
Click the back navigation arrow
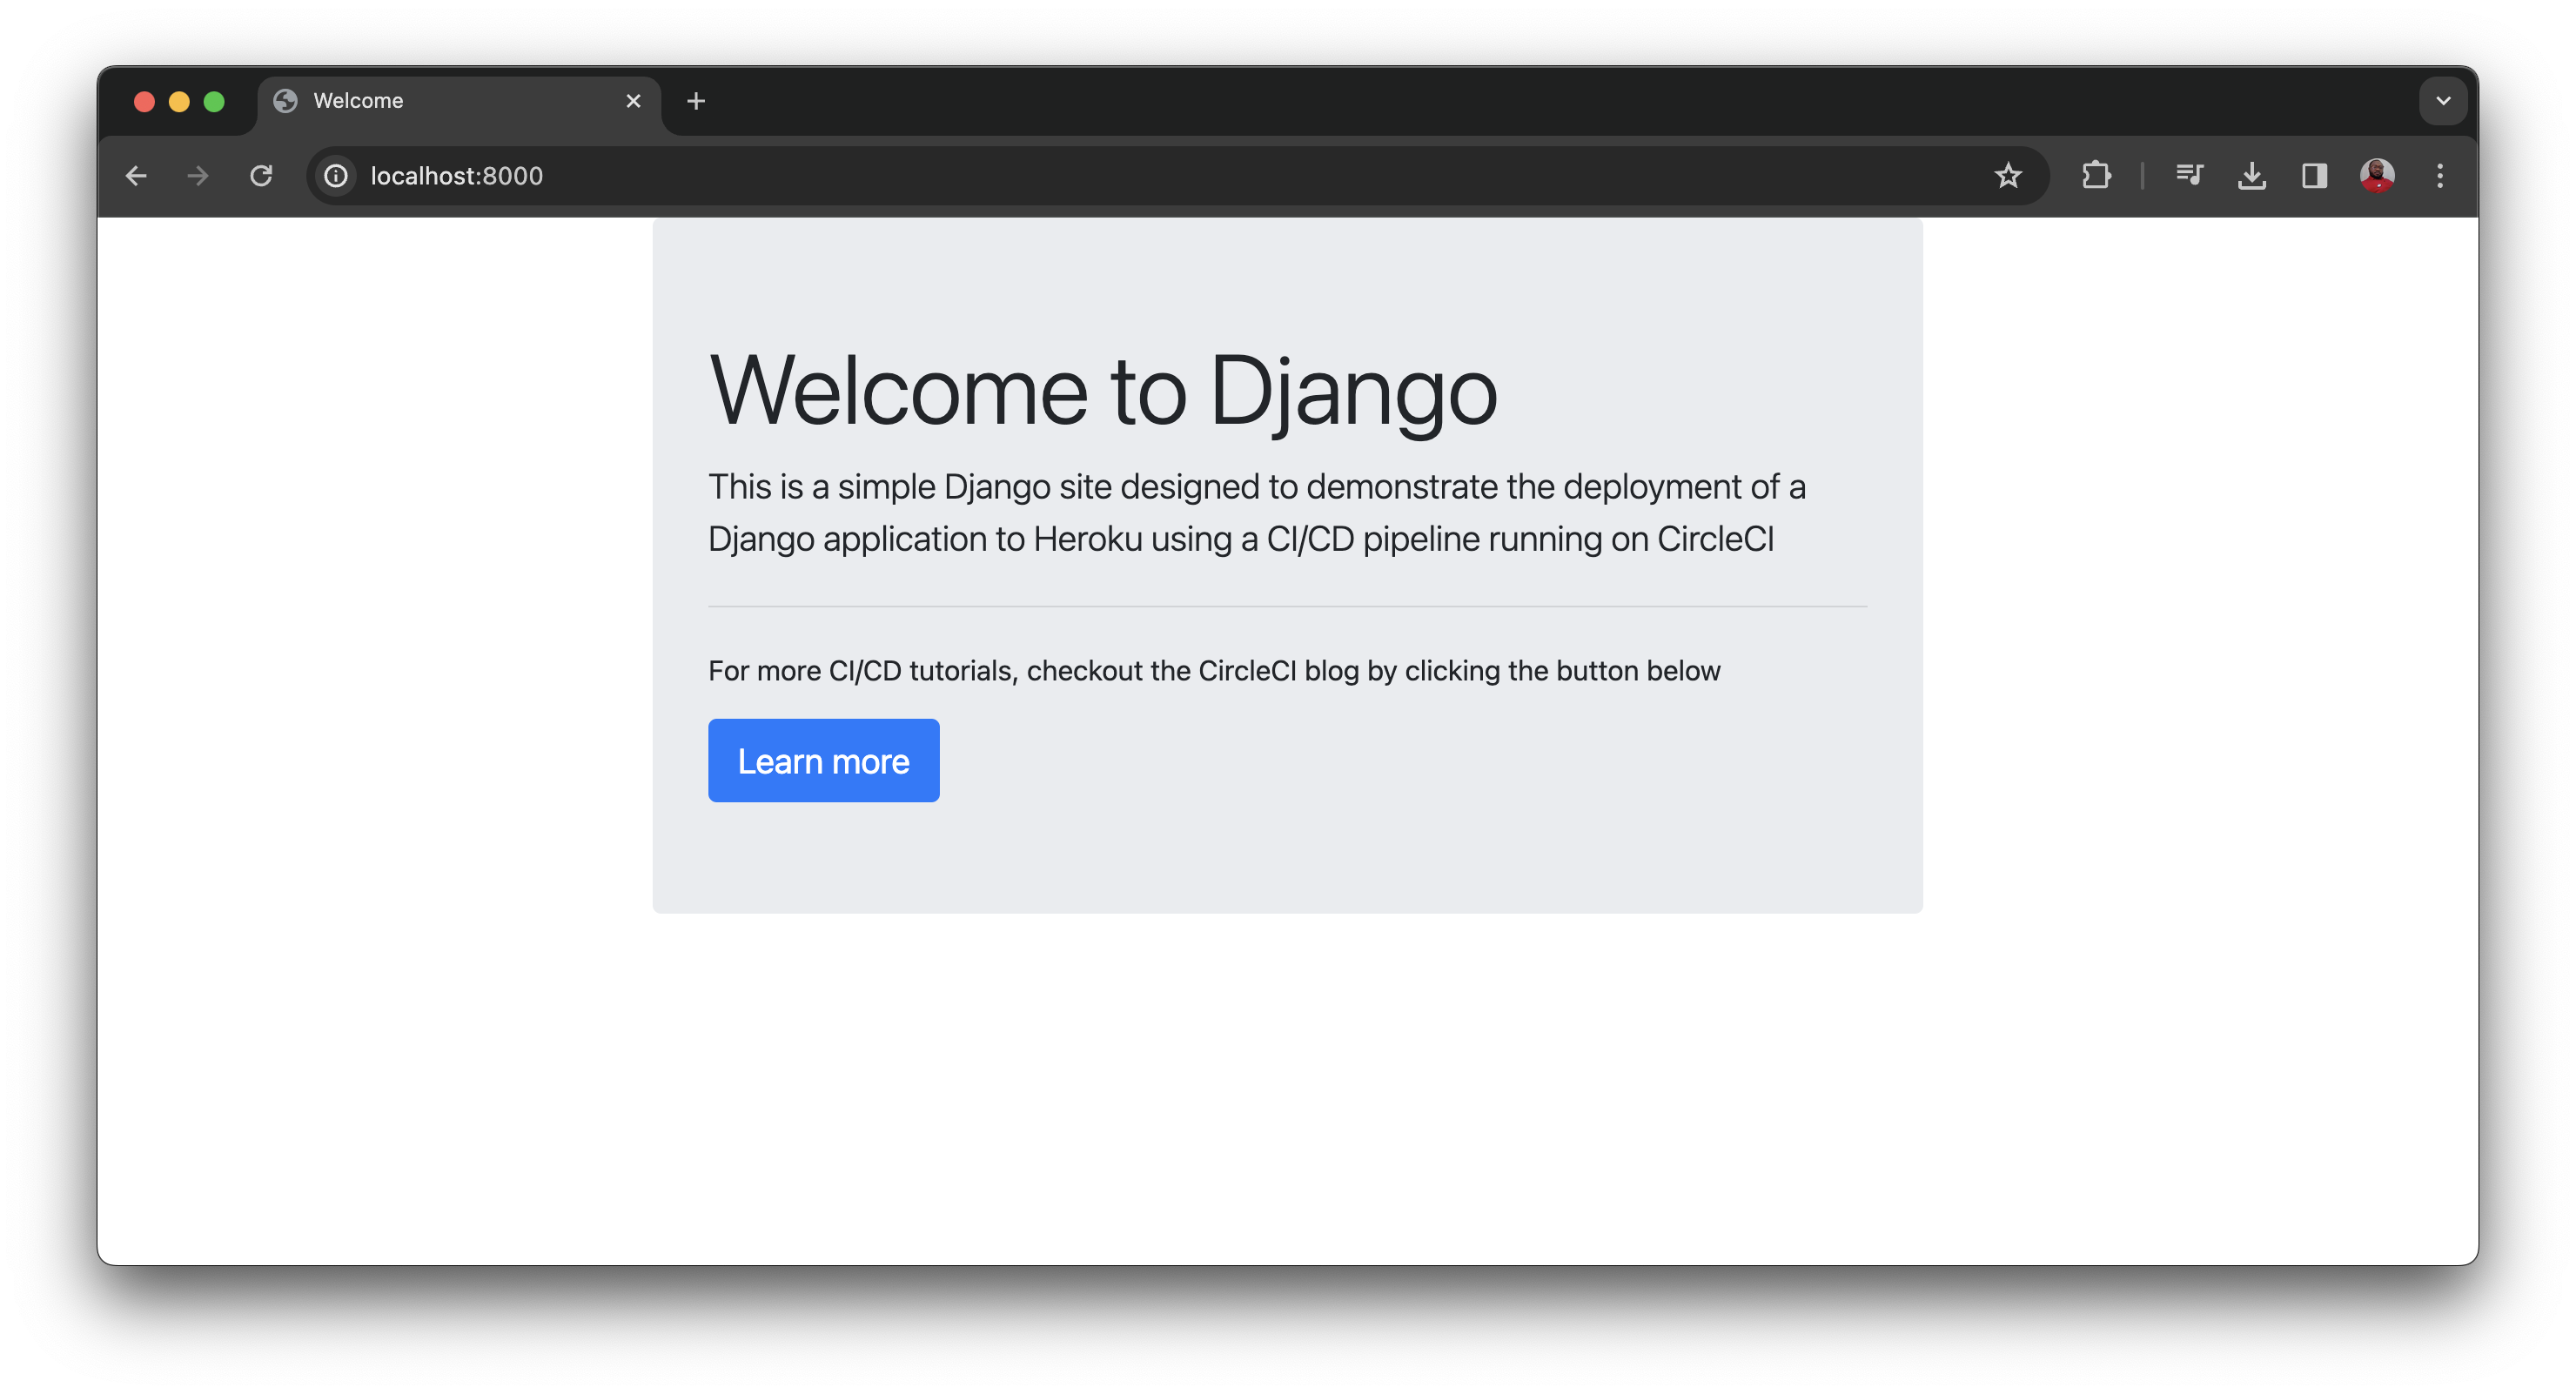[136, 175]
